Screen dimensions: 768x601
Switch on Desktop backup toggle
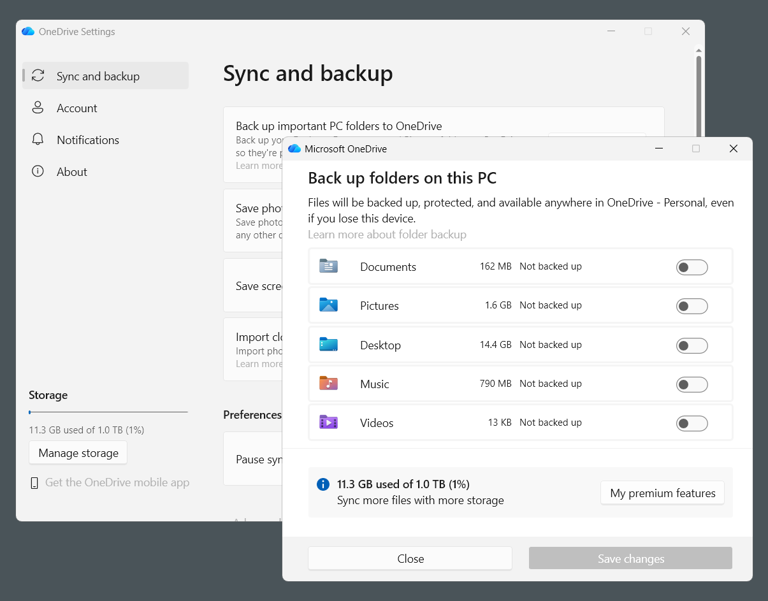(x=692, y=345)
